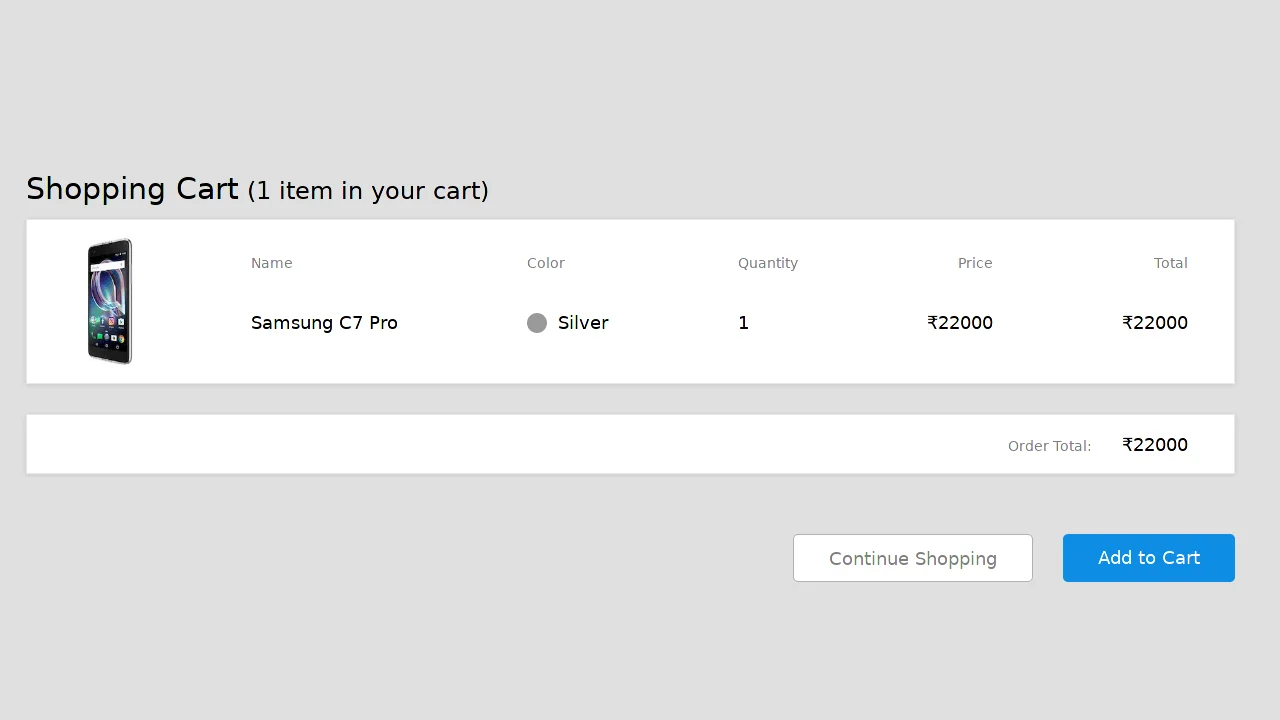Click the quantity value field
This screenshot has width=1280, height=720.
pos(743,322)
